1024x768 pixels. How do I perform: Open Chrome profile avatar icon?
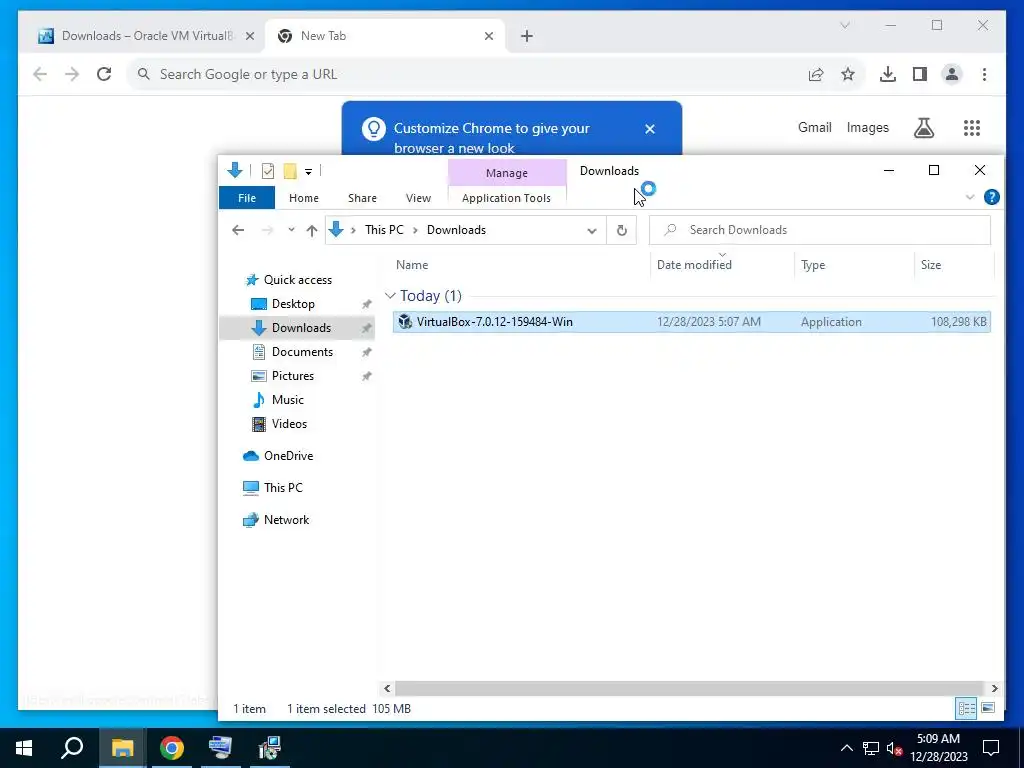(x=952, y=74)
